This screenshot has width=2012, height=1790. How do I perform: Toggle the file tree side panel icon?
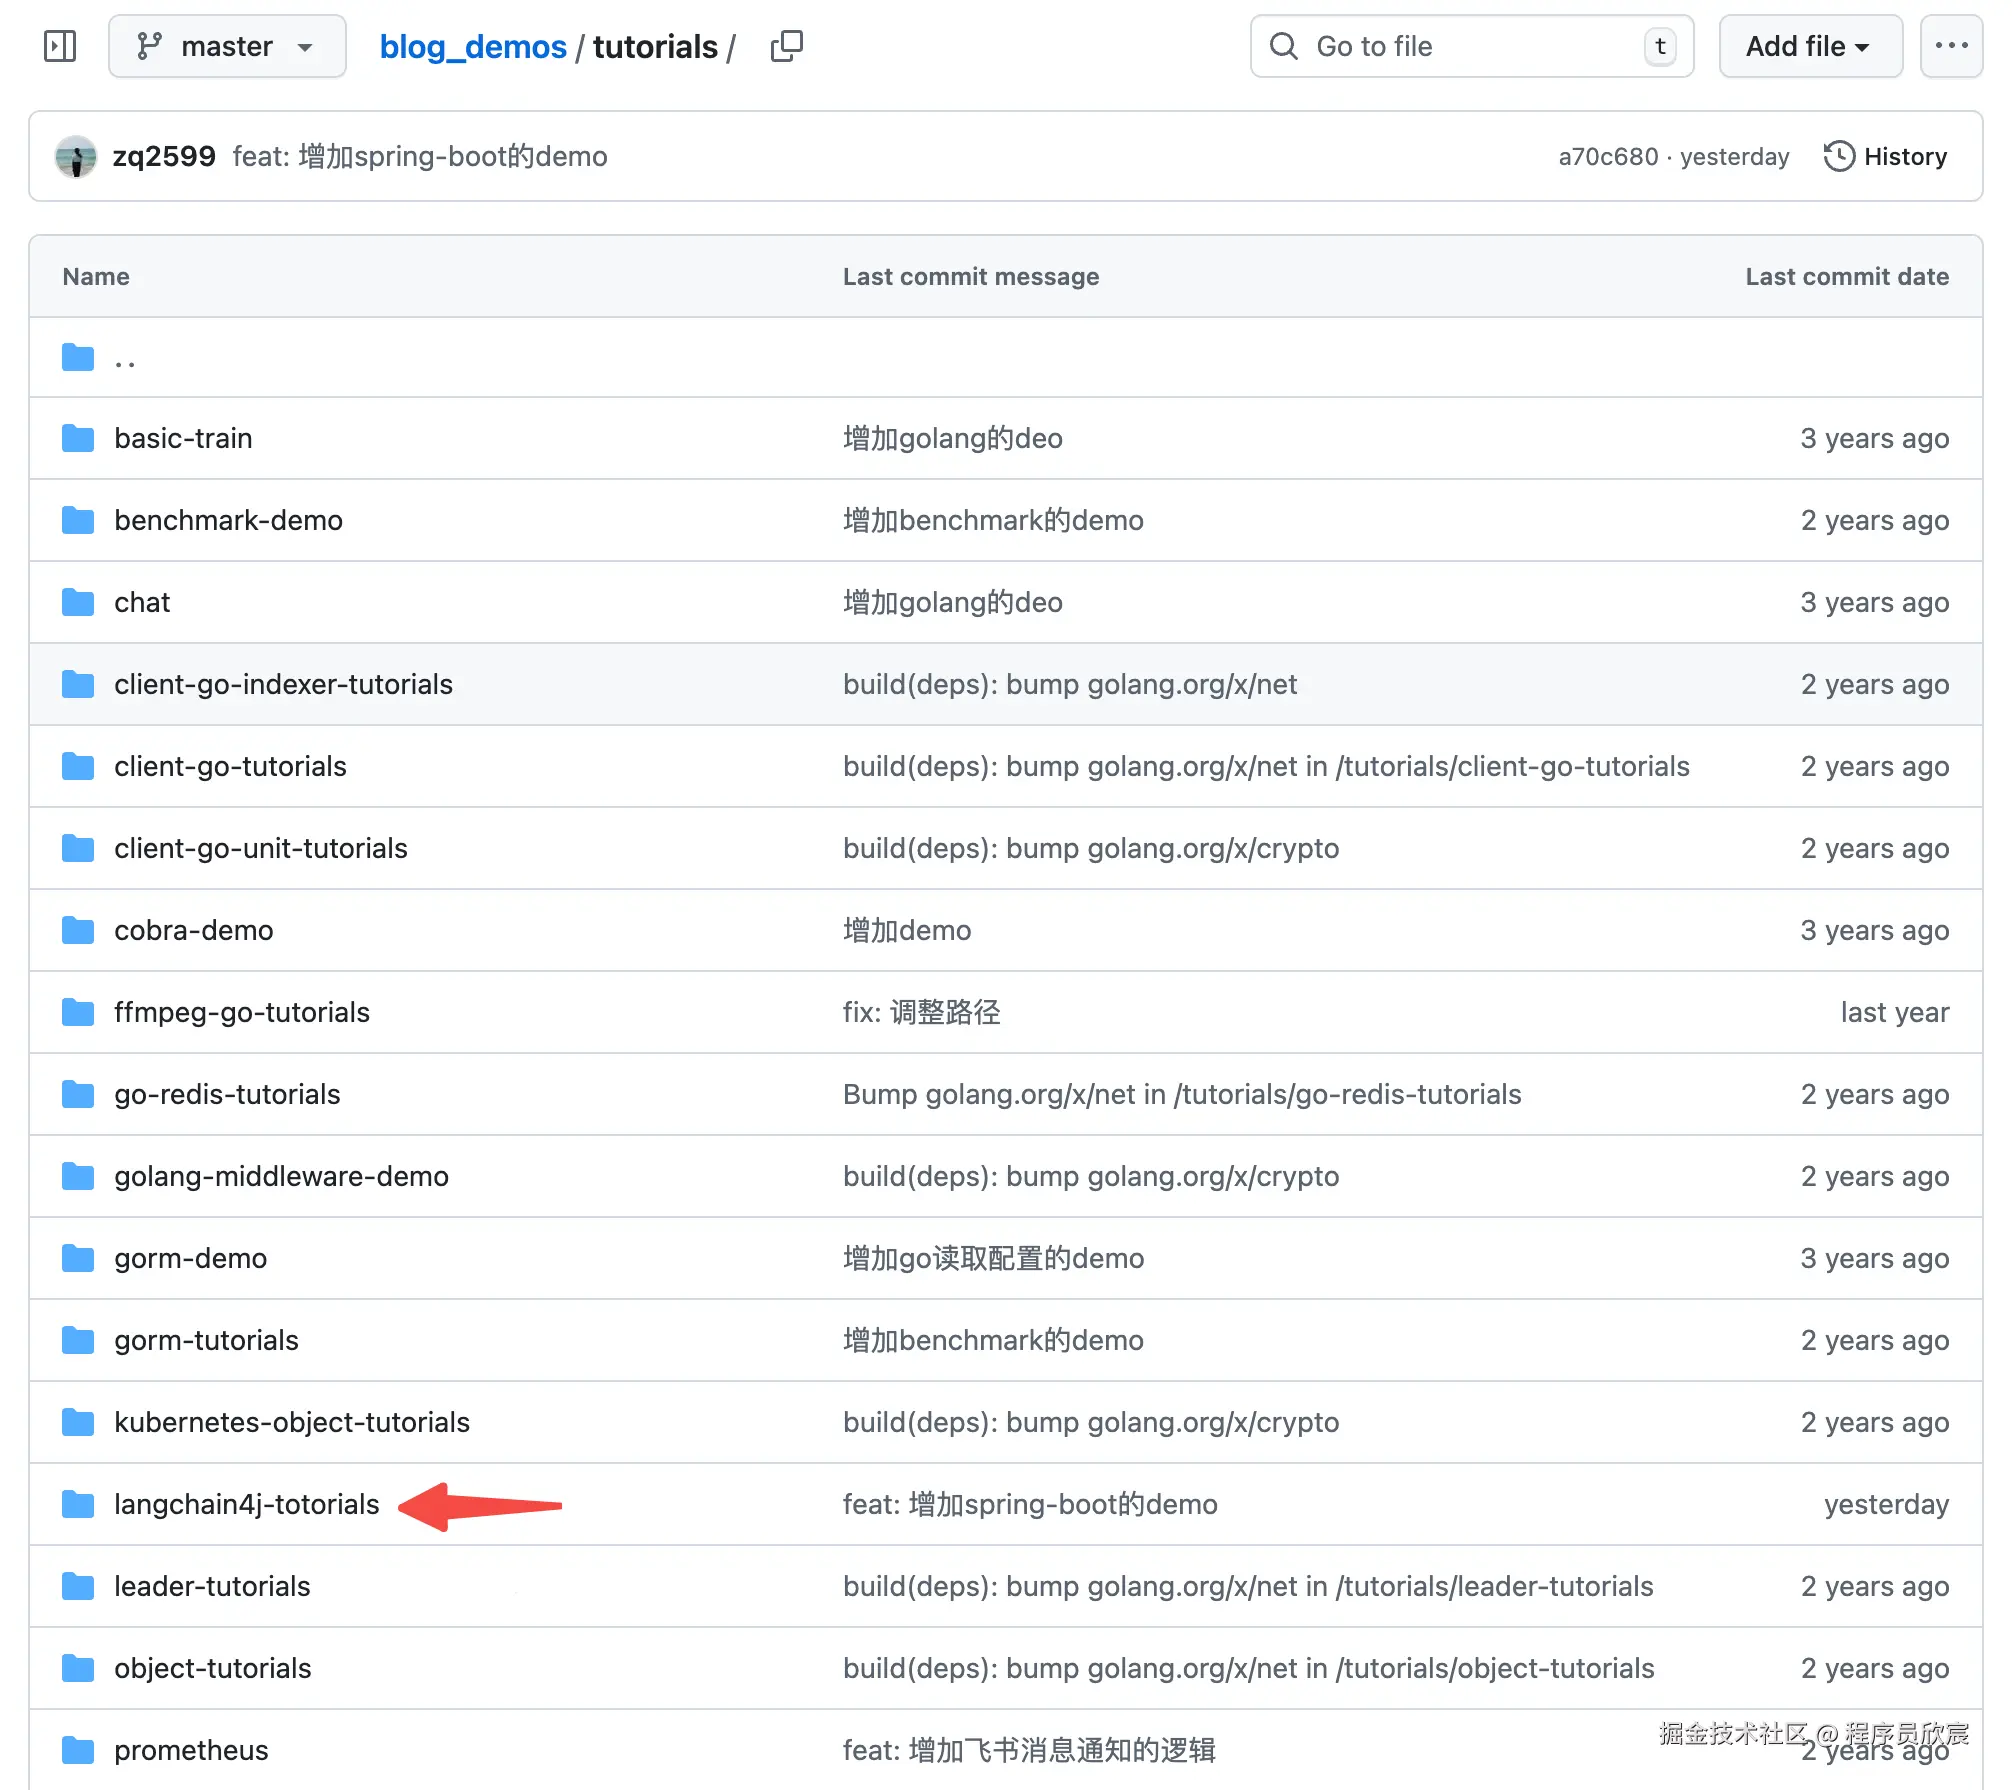[60, 46]
